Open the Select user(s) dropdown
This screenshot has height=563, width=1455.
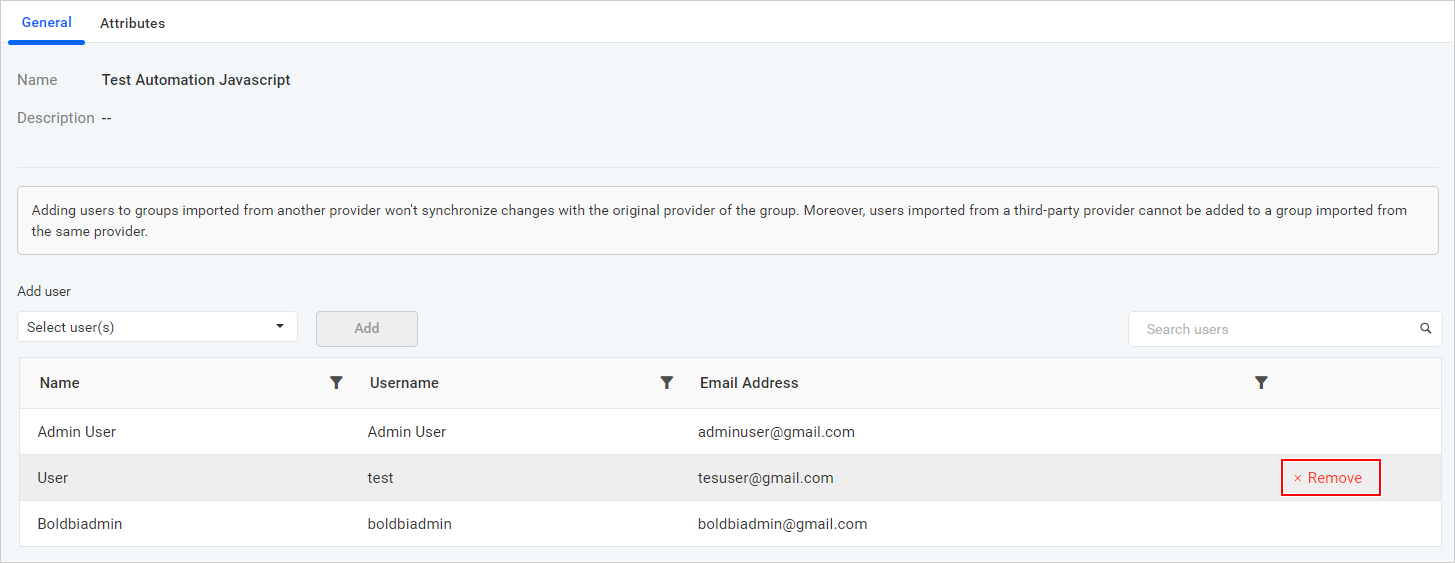point(157,327)
